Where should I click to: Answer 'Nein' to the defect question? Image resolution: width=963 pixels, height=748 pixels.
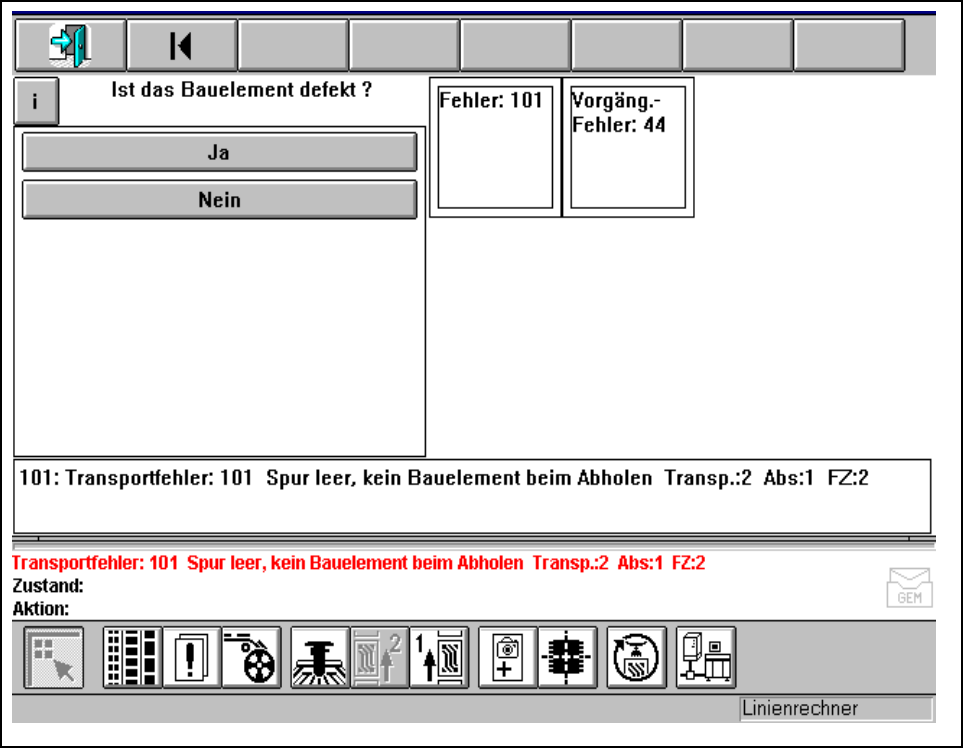tap(219, 200)
